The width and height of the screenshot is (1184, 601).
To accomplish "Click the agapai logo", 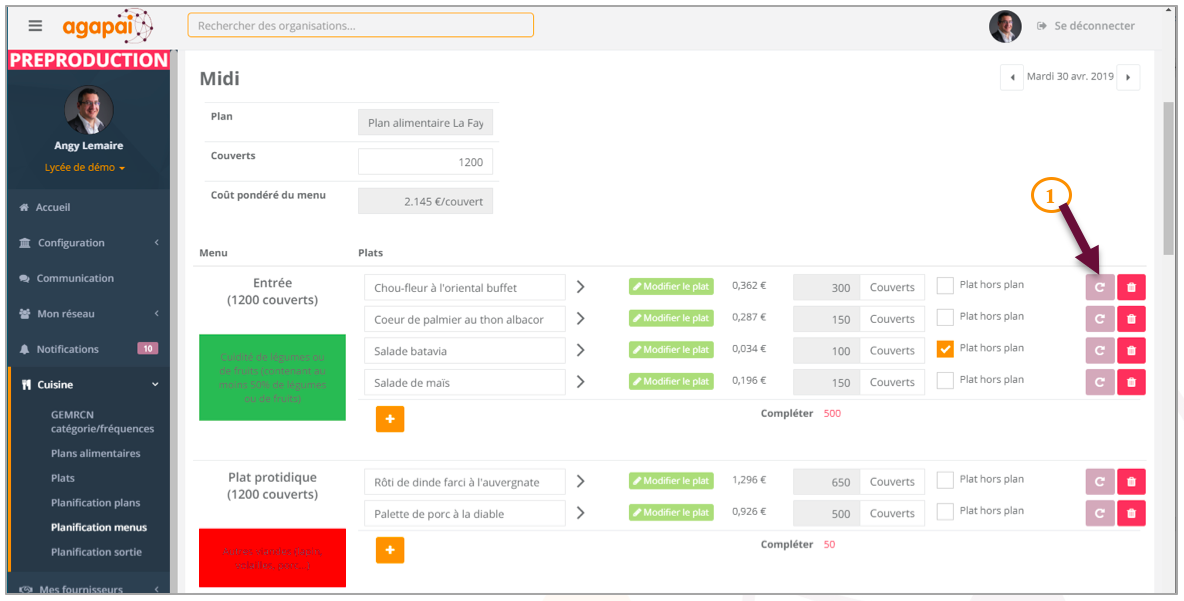I will click(x=108, y=26).
